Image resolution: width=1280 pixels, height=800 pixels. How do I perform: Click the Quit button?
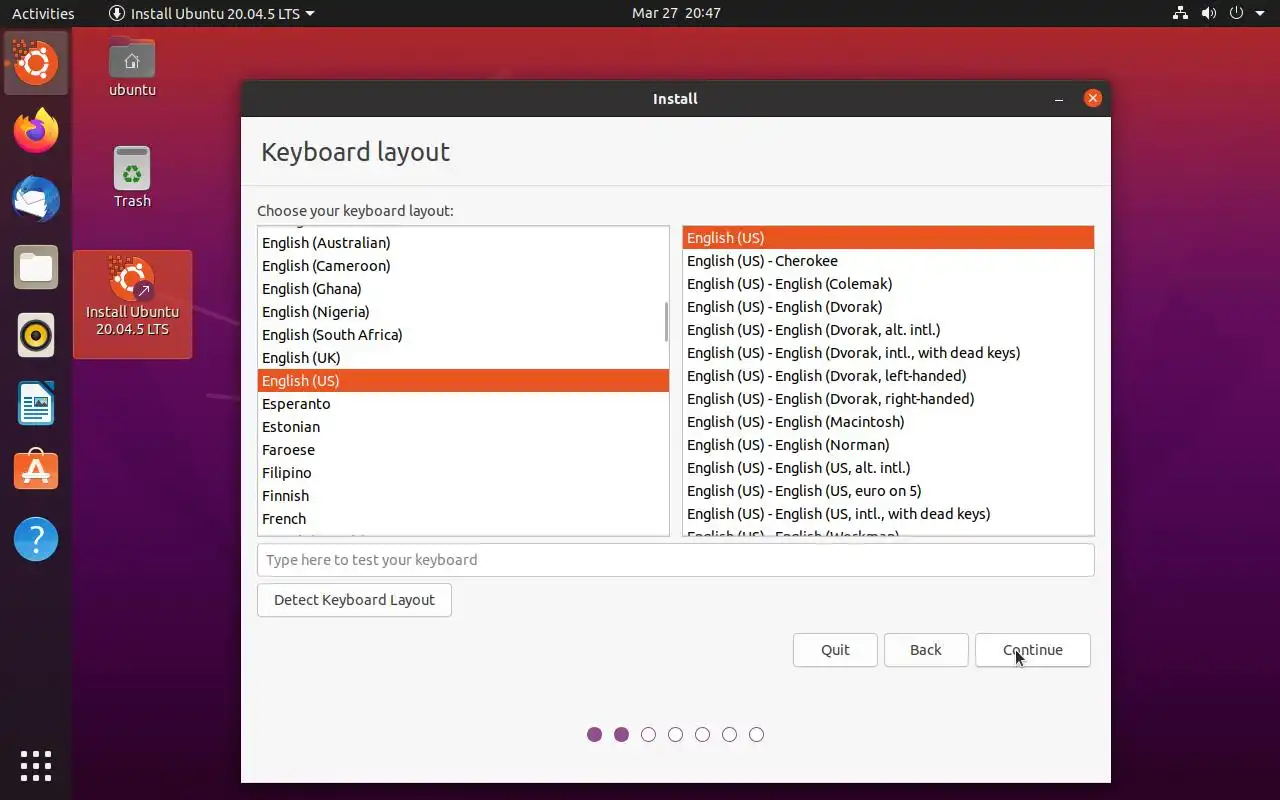[x=835, y=650]
